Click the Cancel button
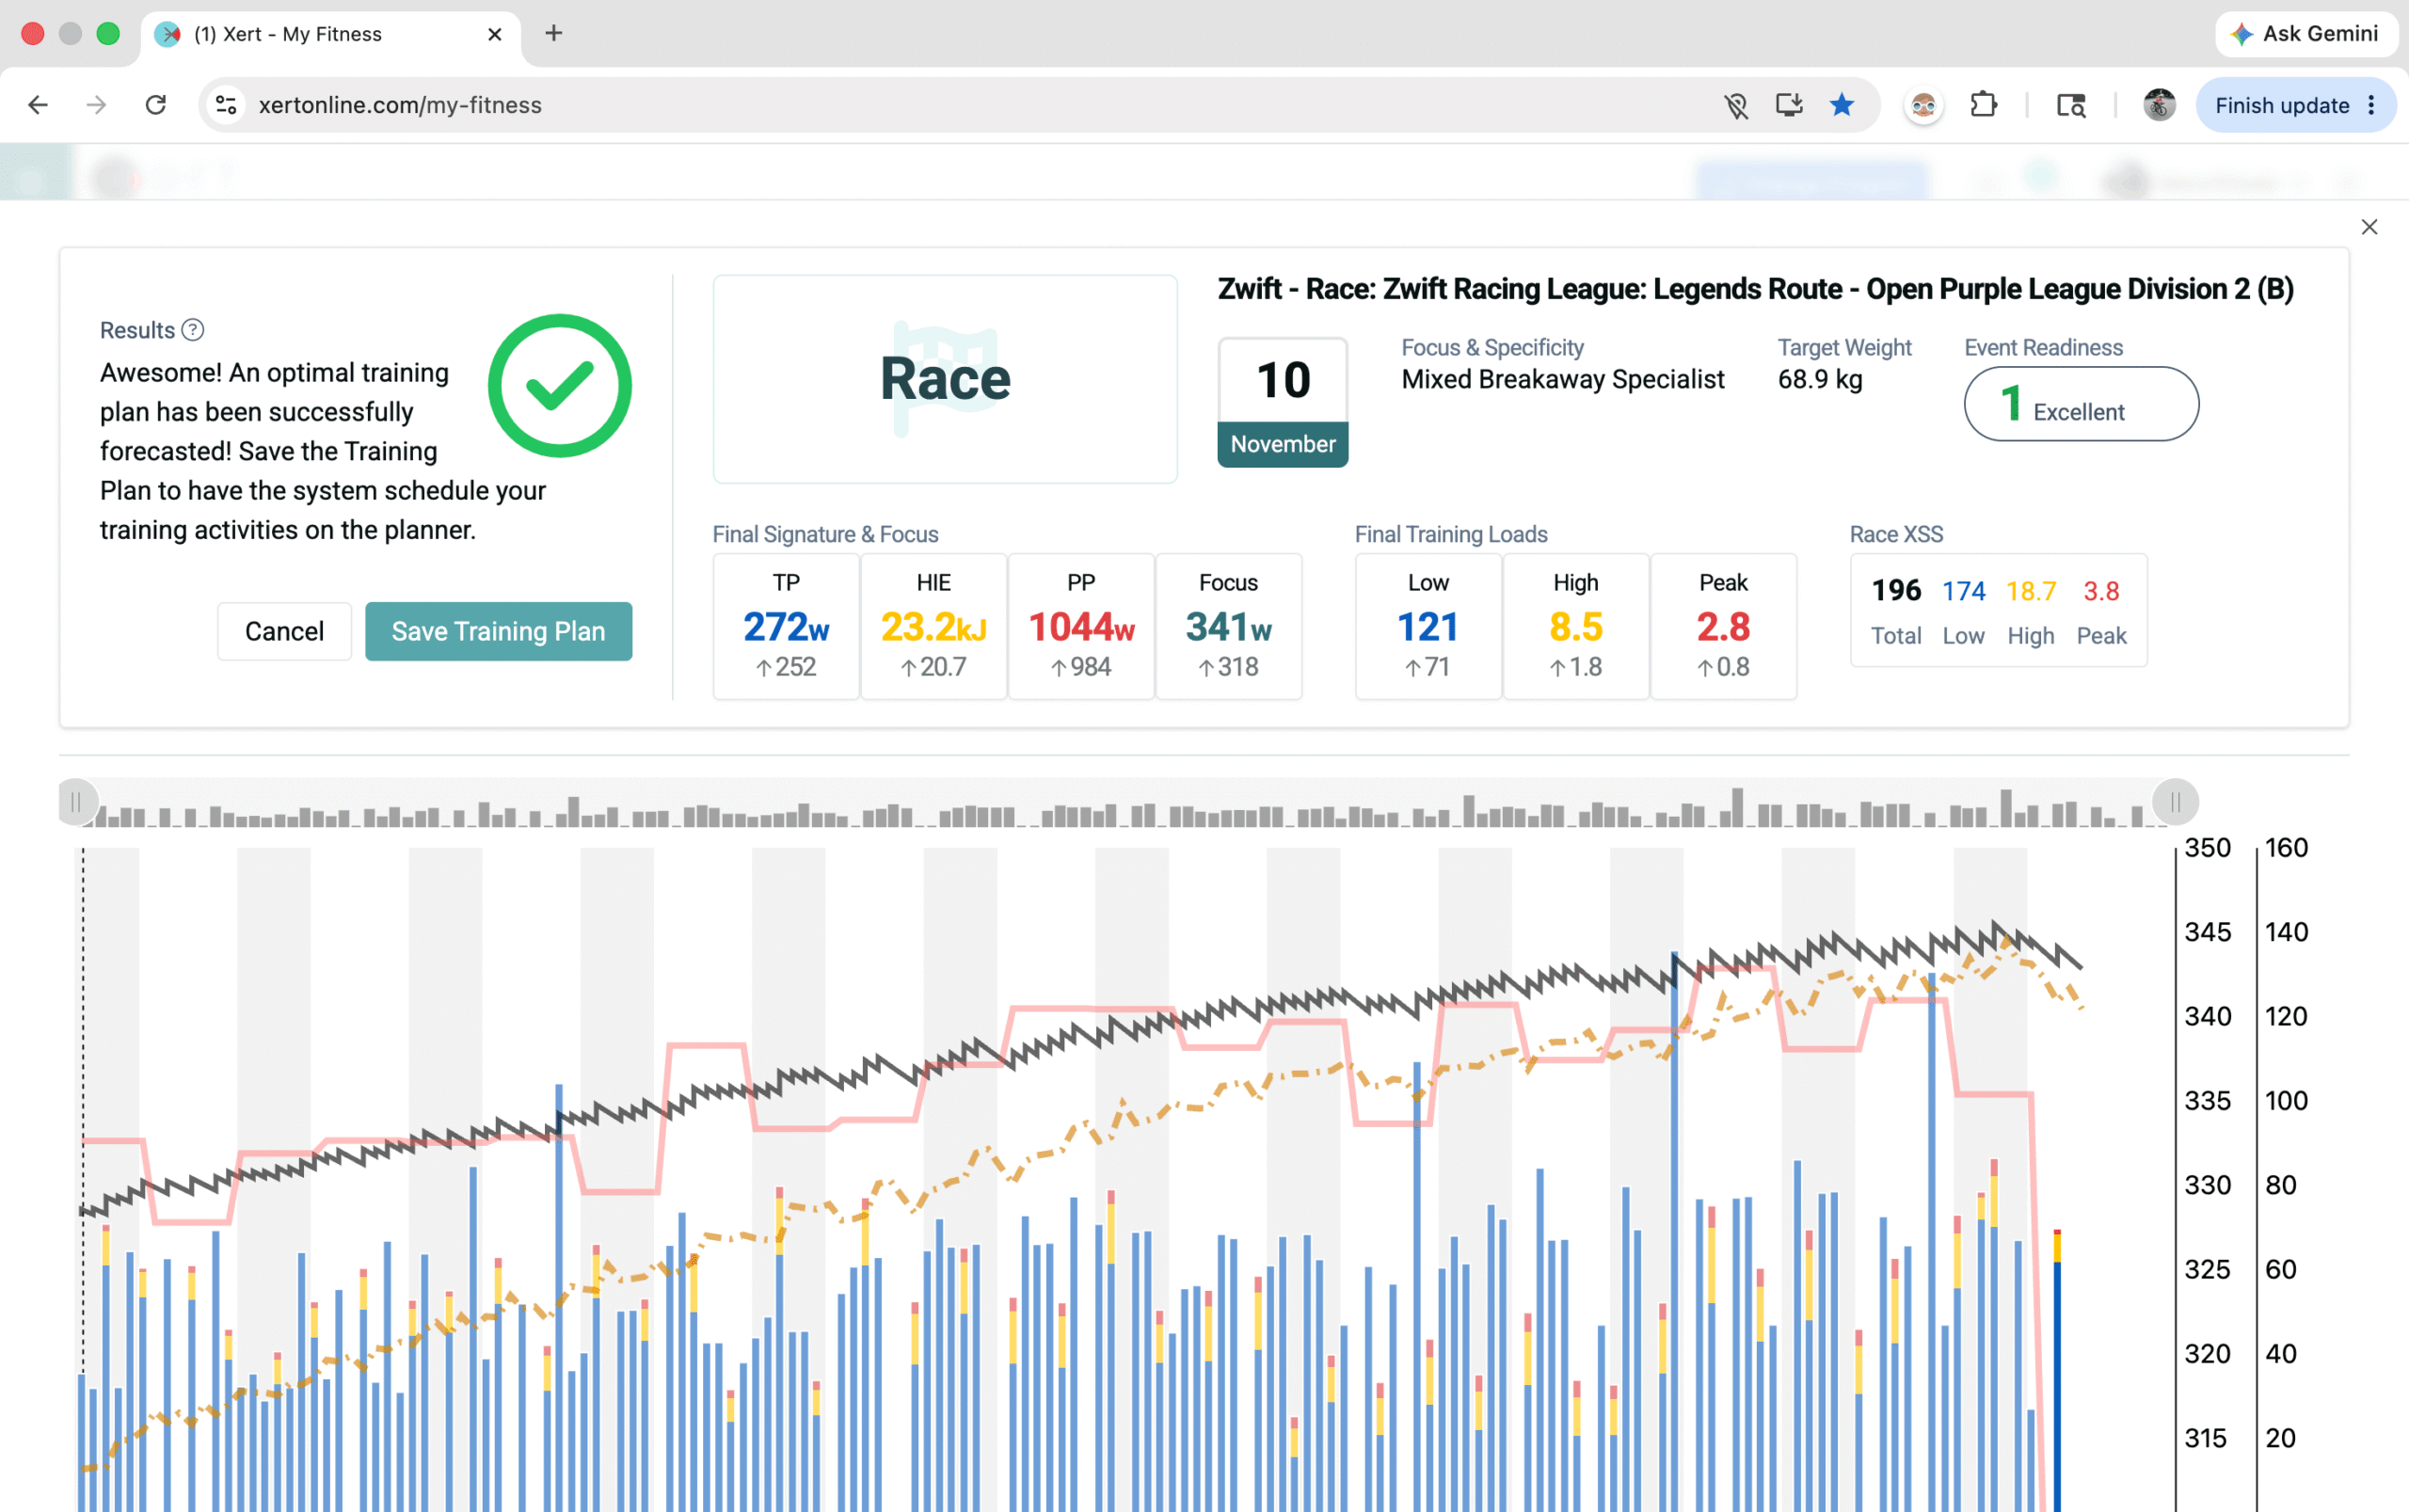Image resolution: width=2409 pixels, height=1512 pixels. tap(284, 631)
